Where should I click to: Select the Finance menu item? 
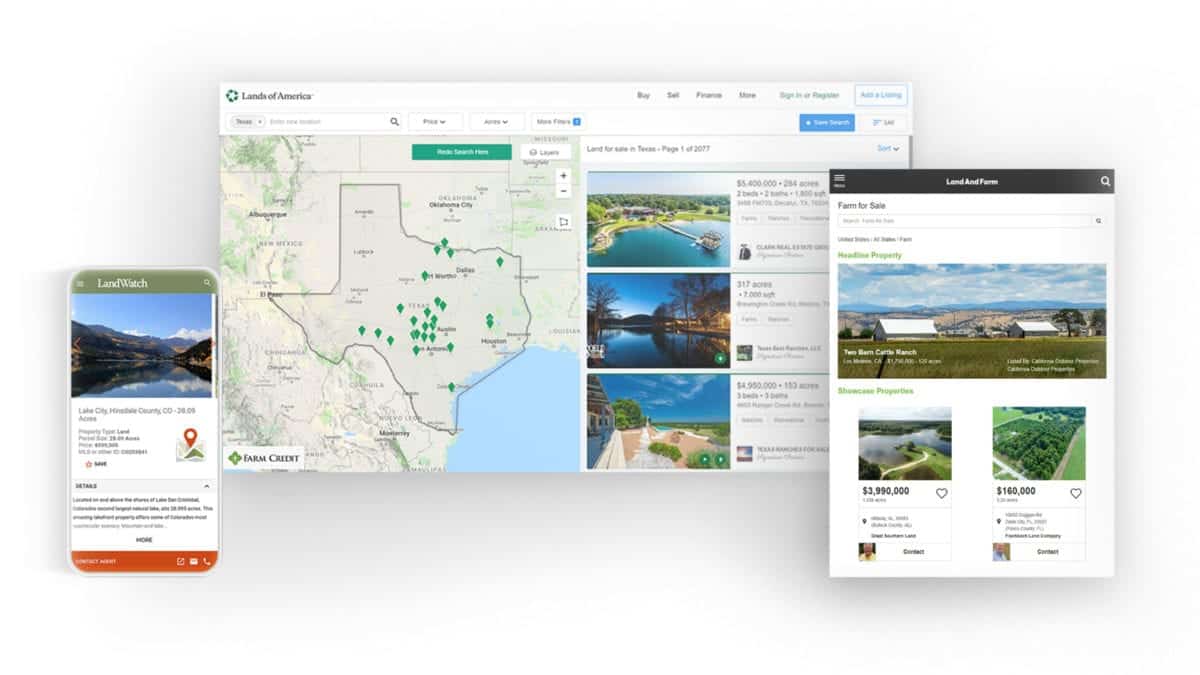[709, 94]
